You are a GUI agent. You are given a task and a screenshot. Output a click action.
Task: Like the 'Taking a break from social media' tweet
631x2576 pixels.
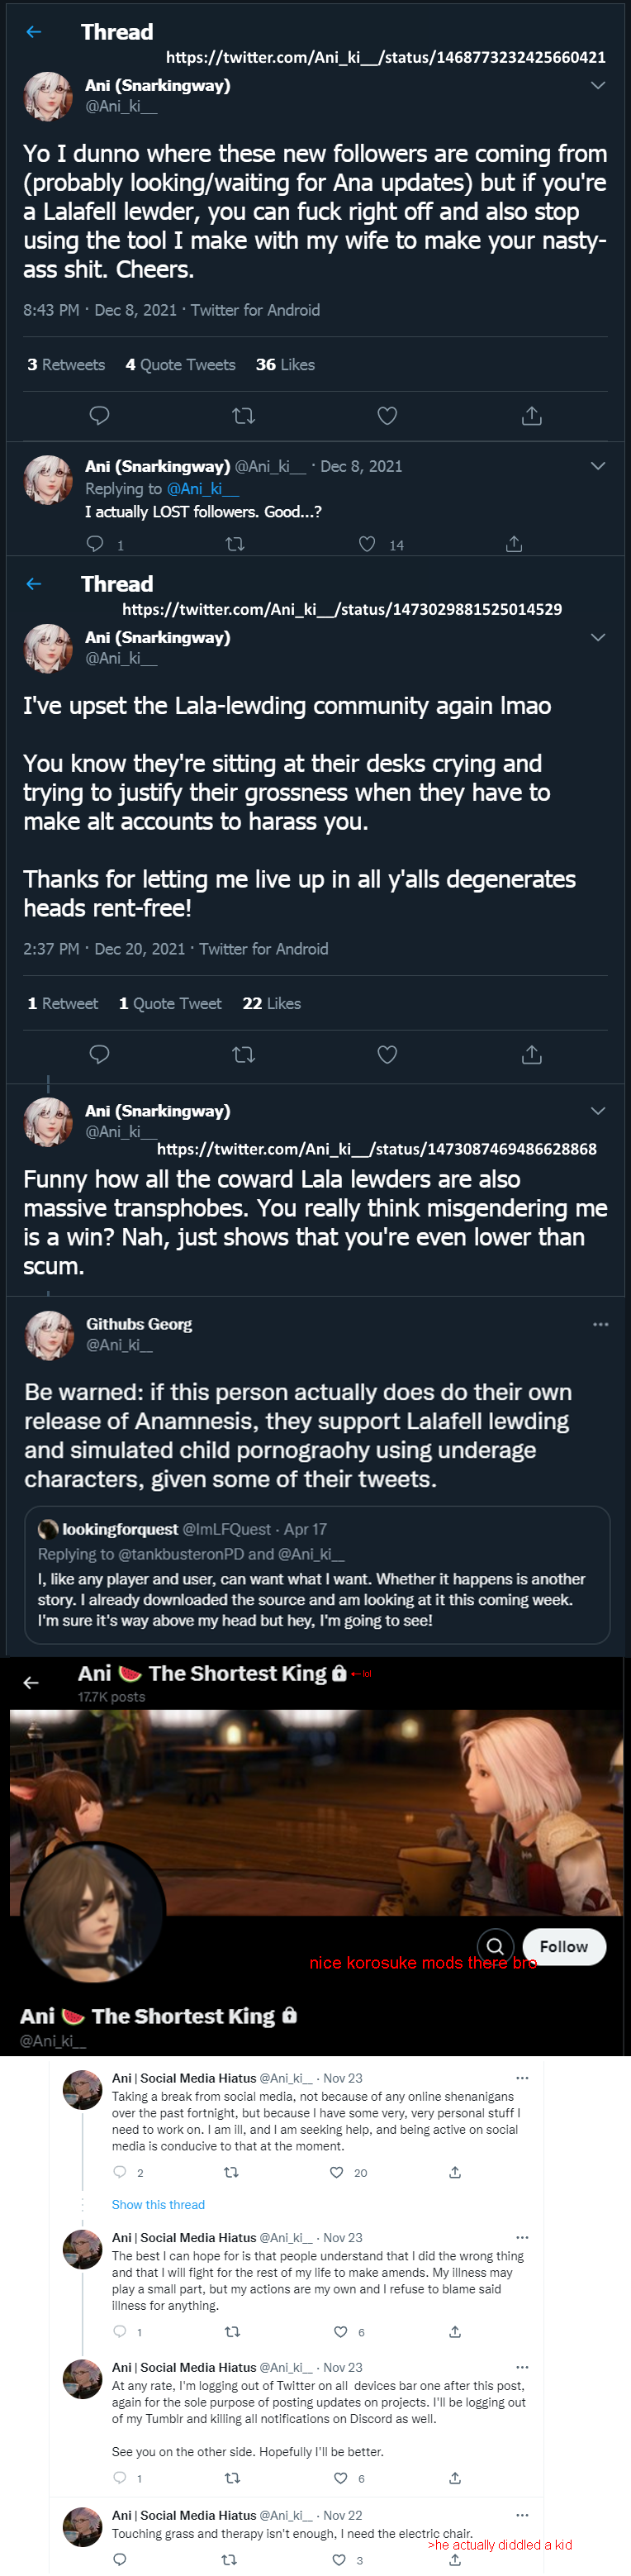pyautogui.click(x=337, y=2172)
